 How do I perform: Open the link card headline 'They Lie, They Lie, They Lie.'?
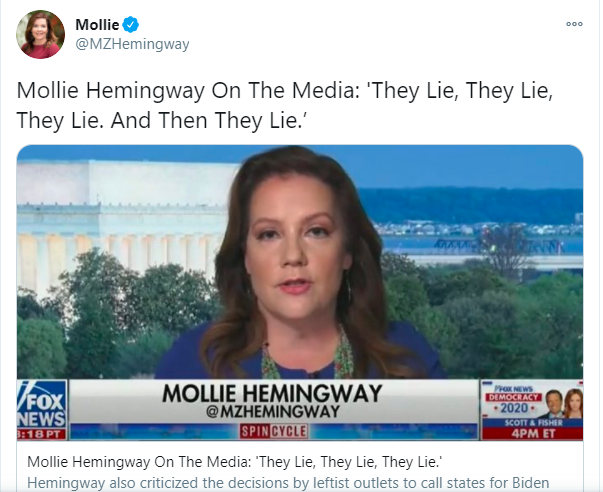235,462
